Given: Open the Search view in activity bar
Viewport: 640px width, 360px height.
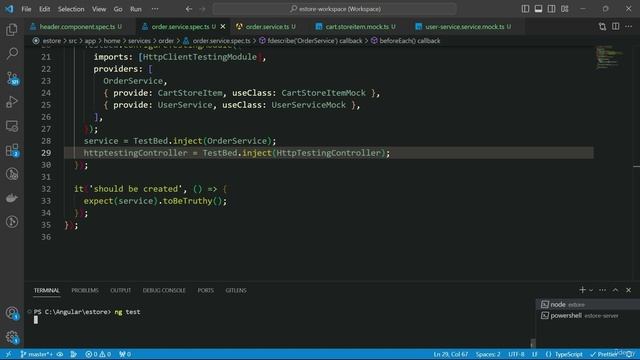Looking at the screenshot, I should (12, 53).
